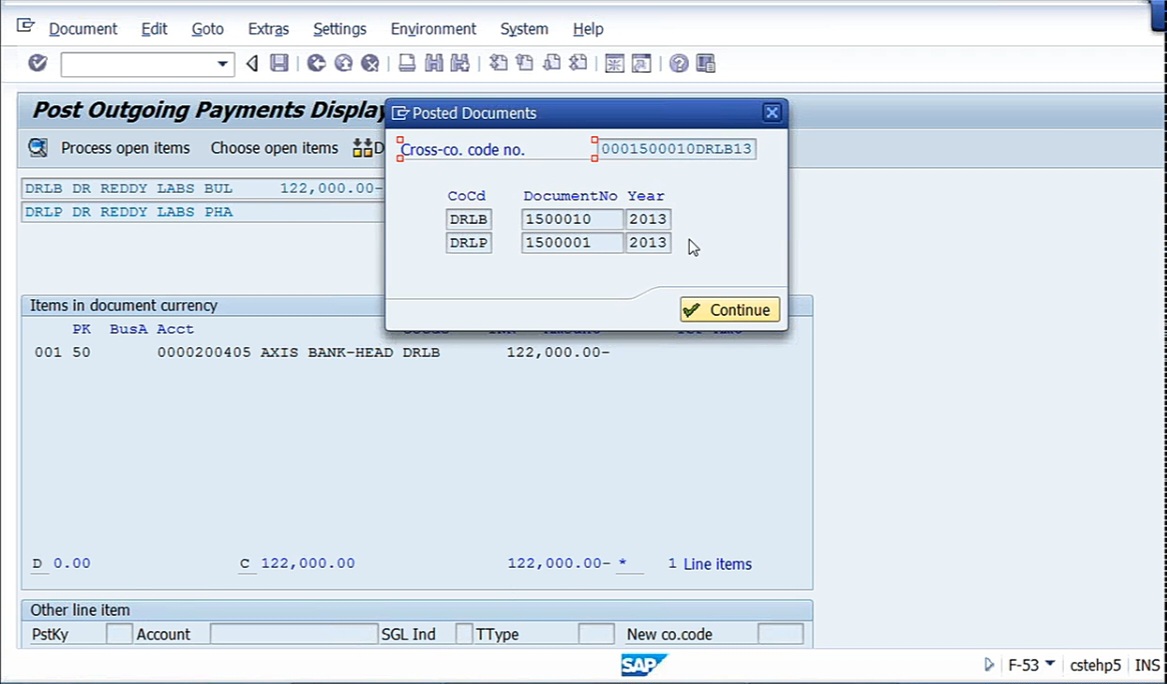Open the System menu

524,29
